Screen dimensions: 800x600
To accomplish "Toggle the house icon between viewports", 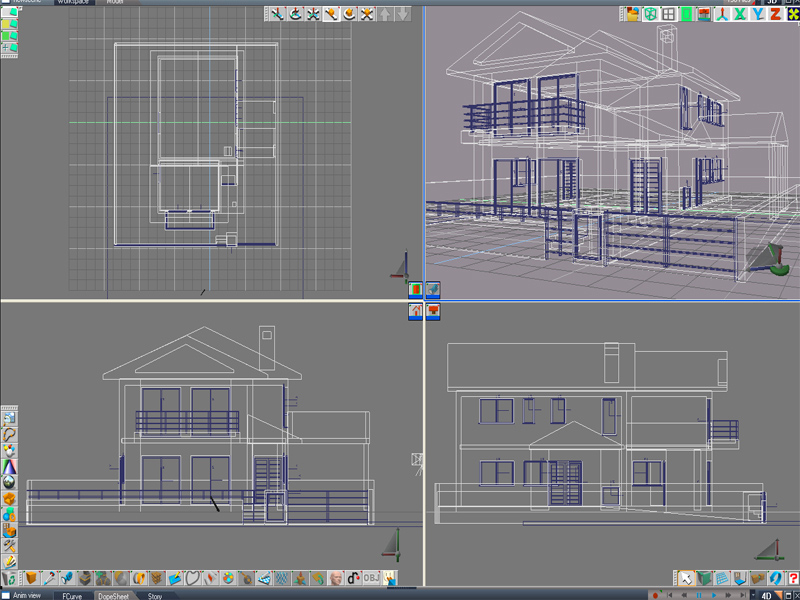I will tap(415, 311).
